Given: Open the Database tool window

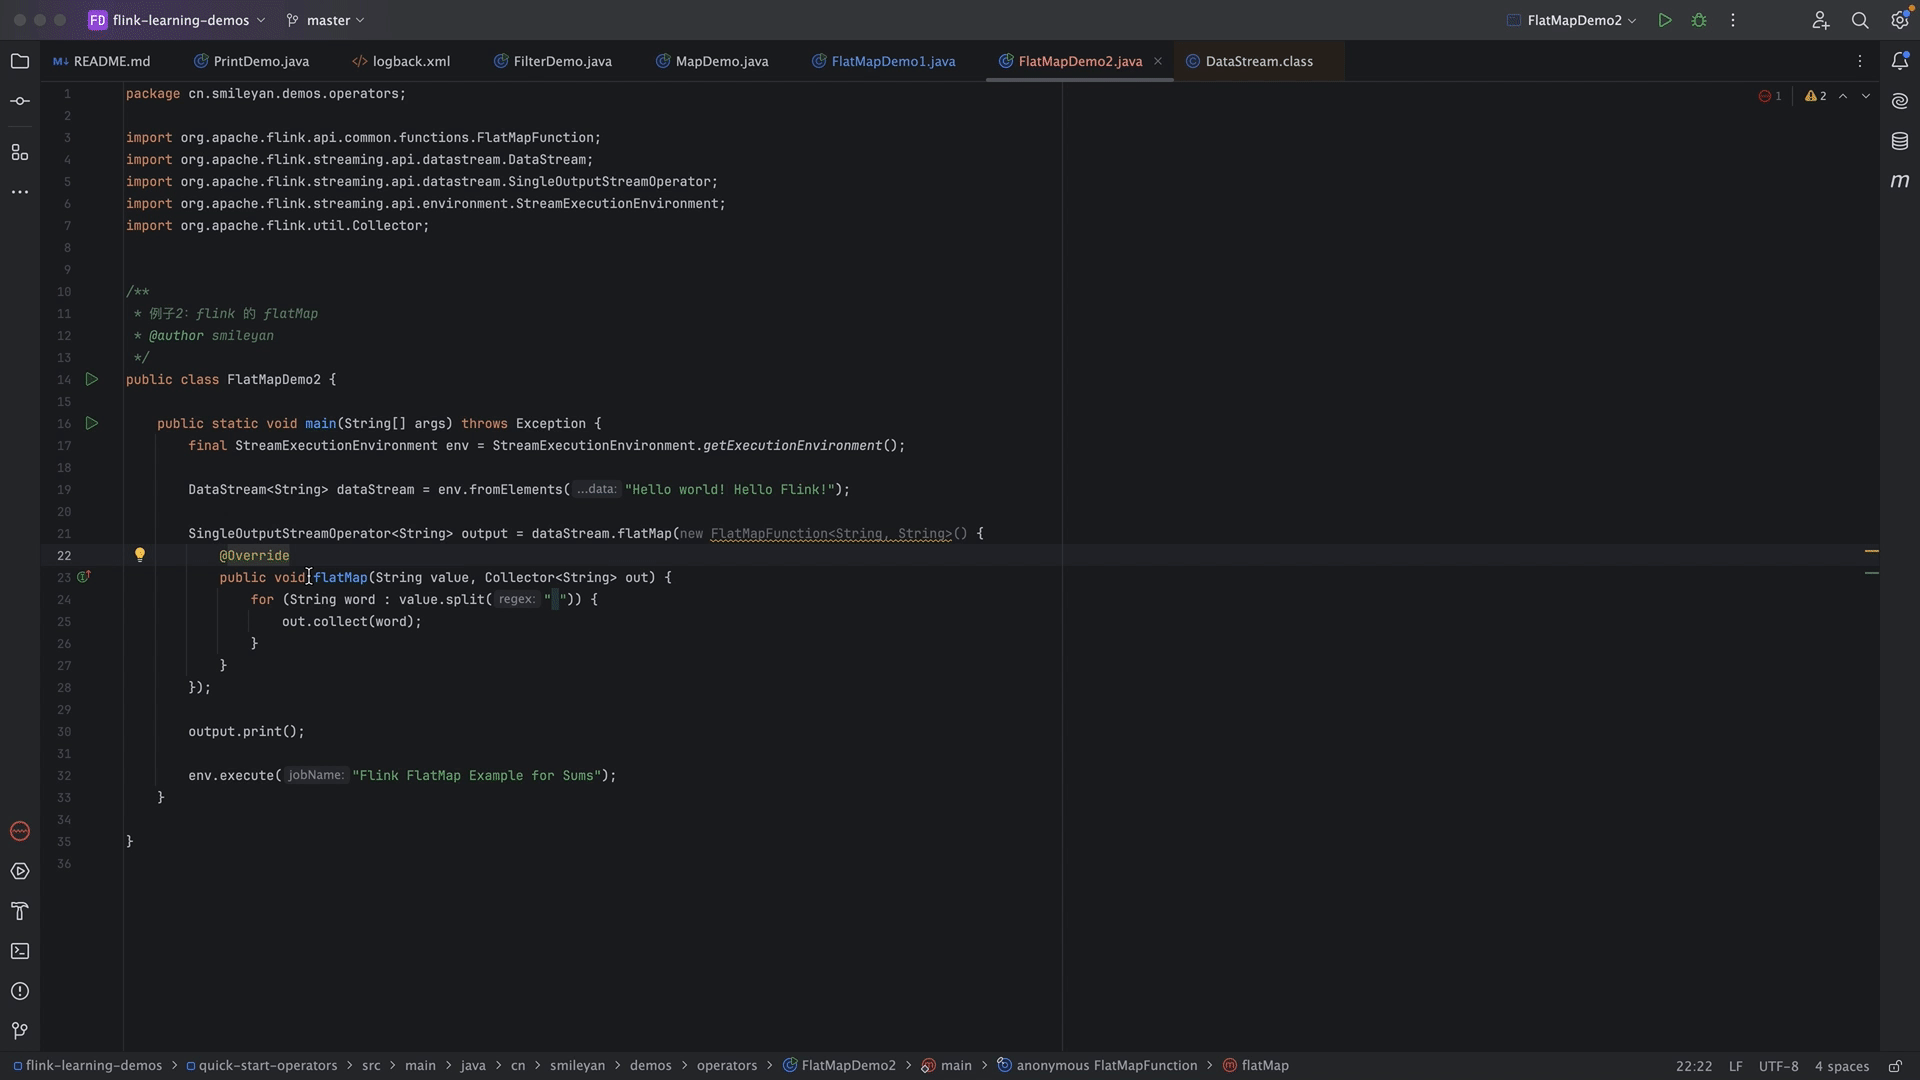Looking at the screenshot, I should click(1900, 141).
